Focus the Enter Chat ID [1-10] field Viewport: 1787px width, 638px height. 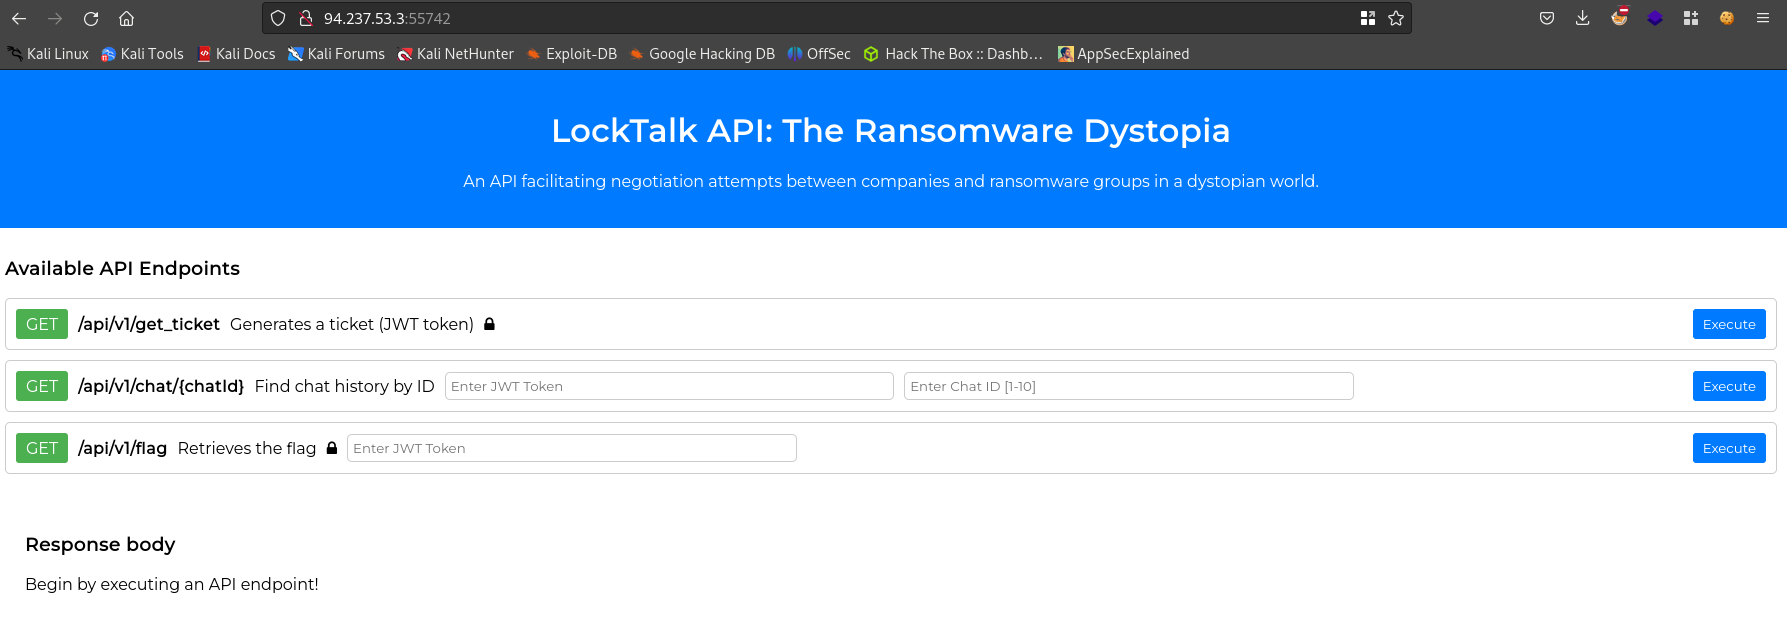pyautogui.click(x=1129, y=386)
